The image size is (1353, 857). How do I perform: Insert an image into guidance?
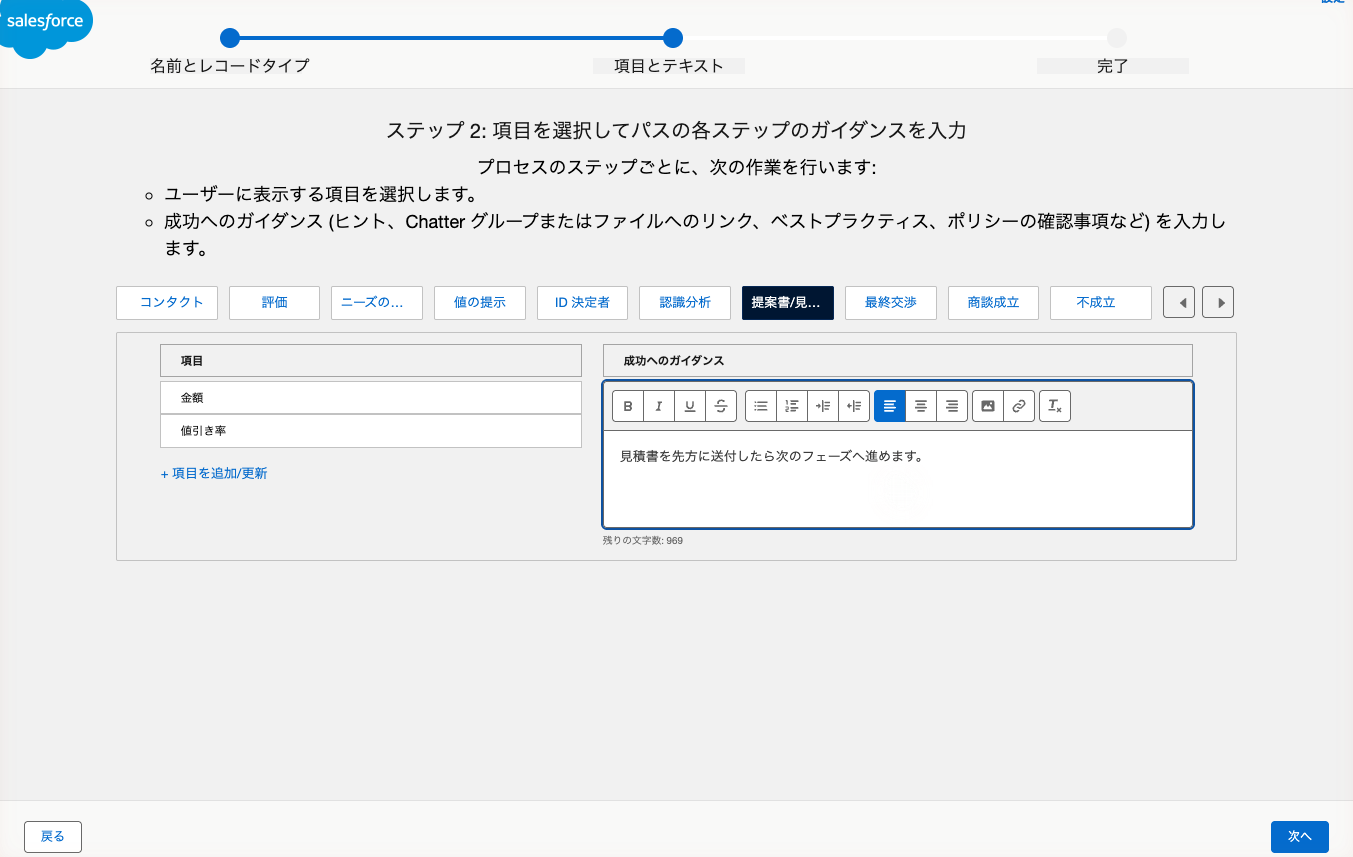[988, 406]
